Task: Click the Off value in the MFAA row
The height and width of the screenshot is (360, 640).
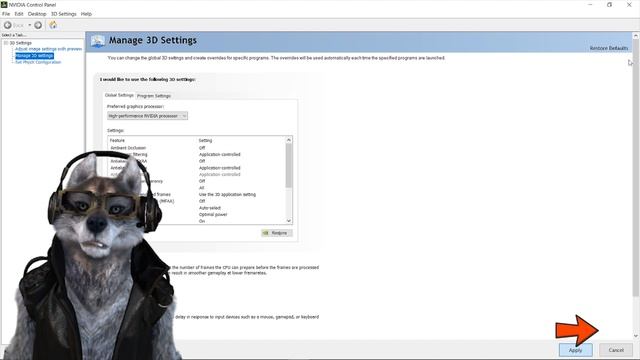Action: click(x=202, y=201)
